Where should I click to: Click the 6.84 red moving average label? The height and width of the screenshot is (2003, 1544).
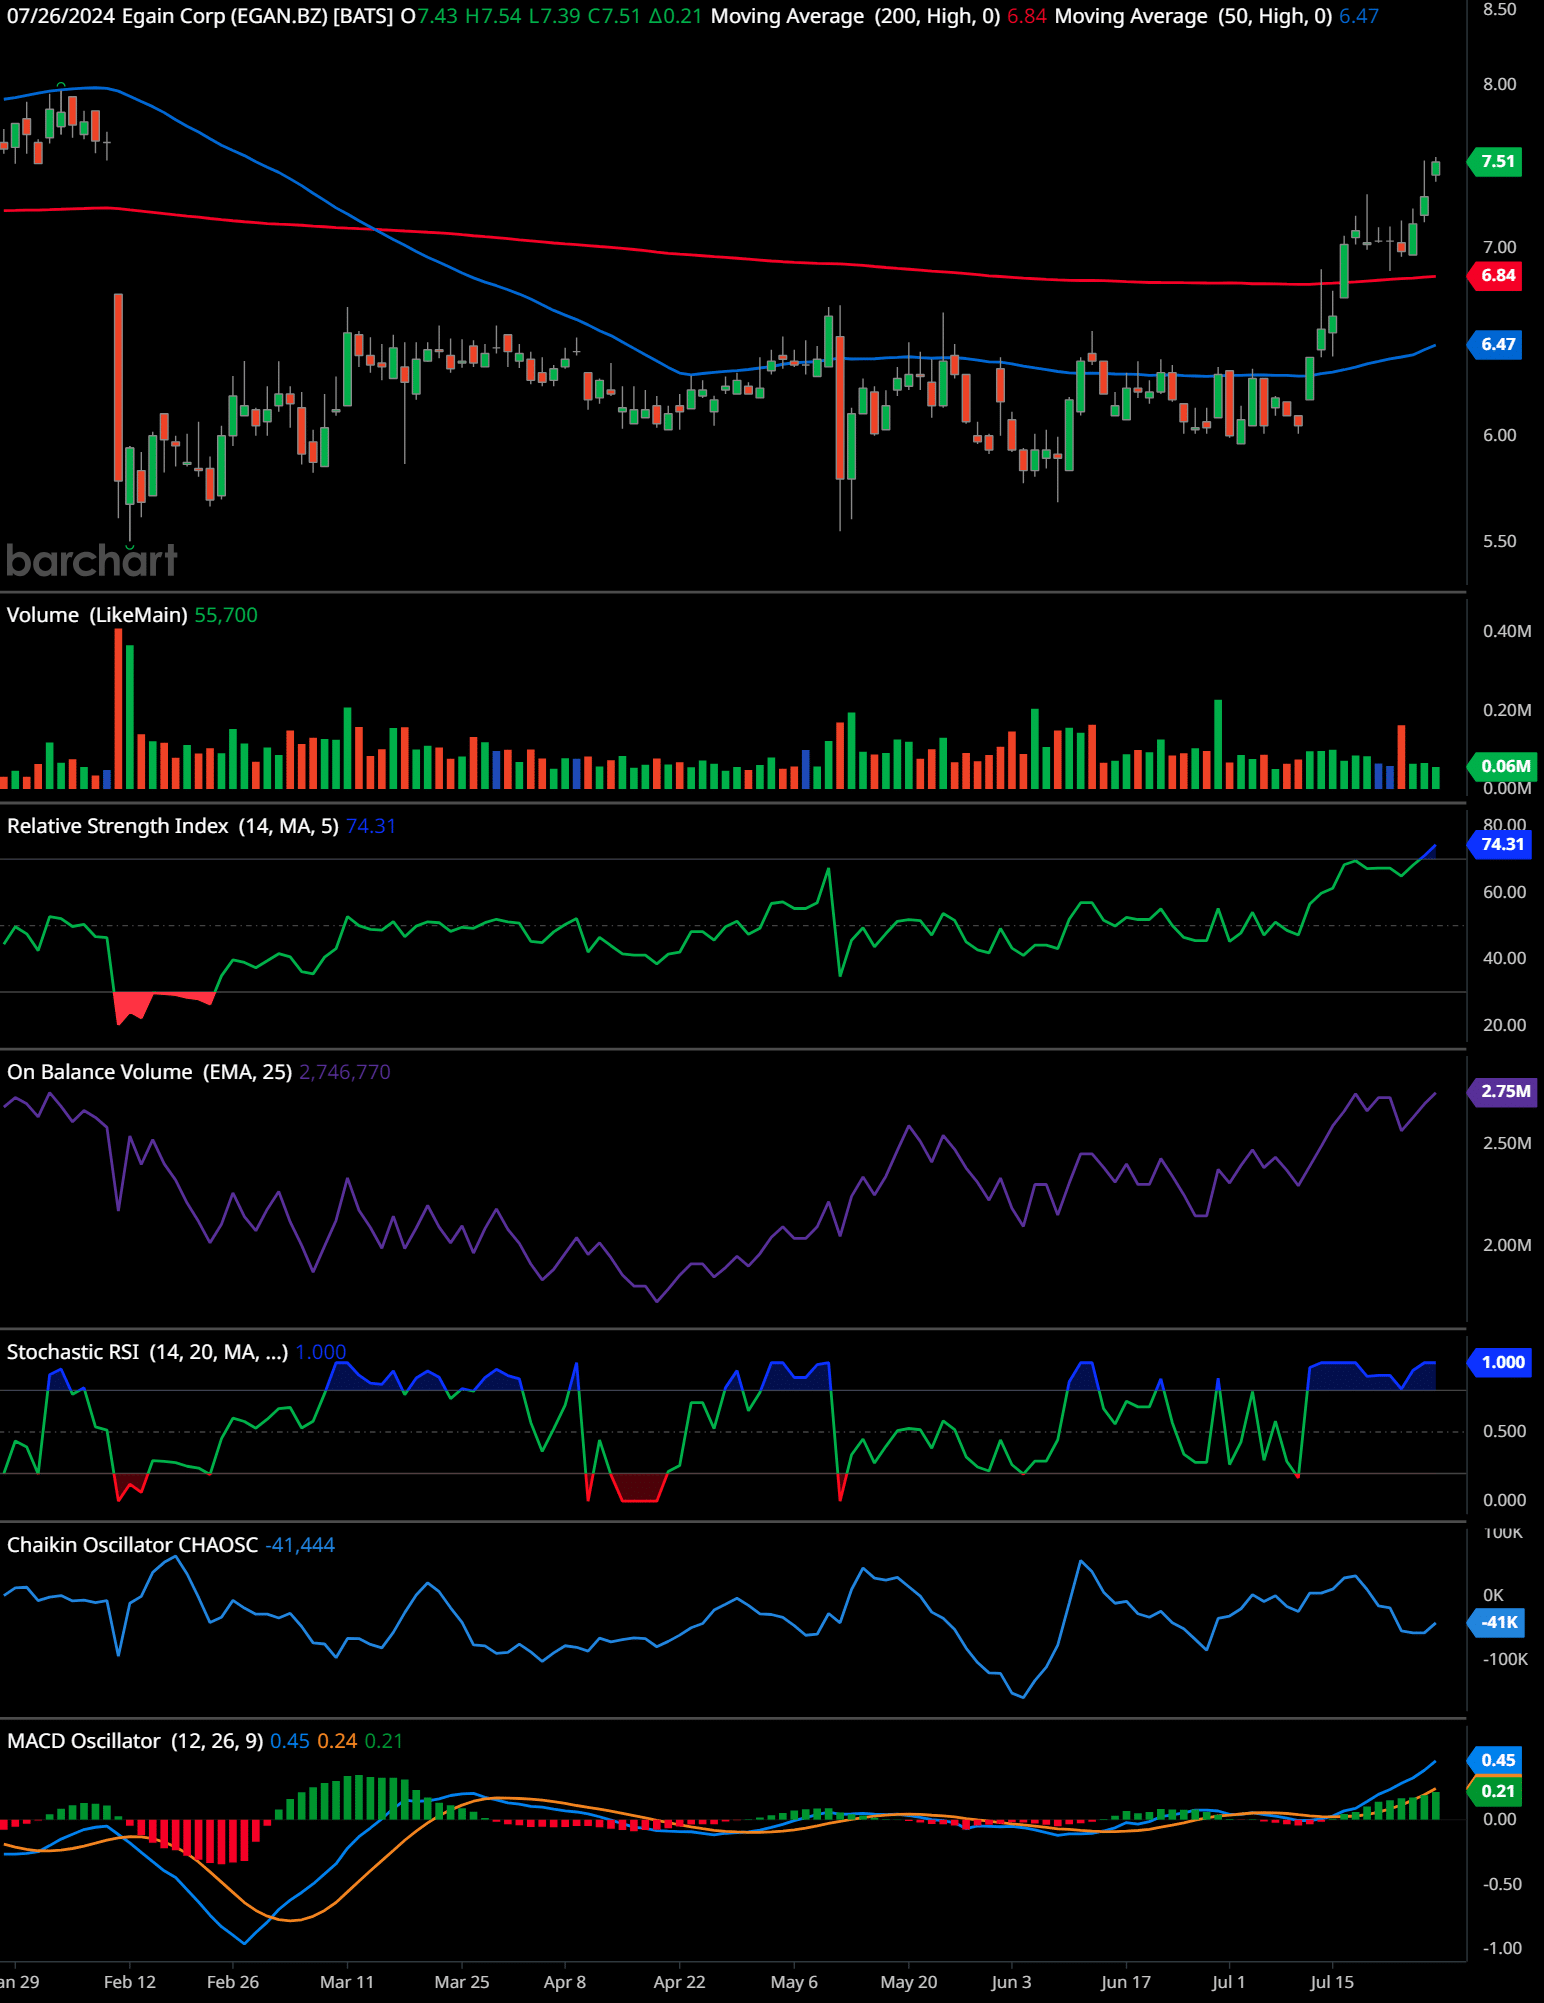click(1496, 276)
